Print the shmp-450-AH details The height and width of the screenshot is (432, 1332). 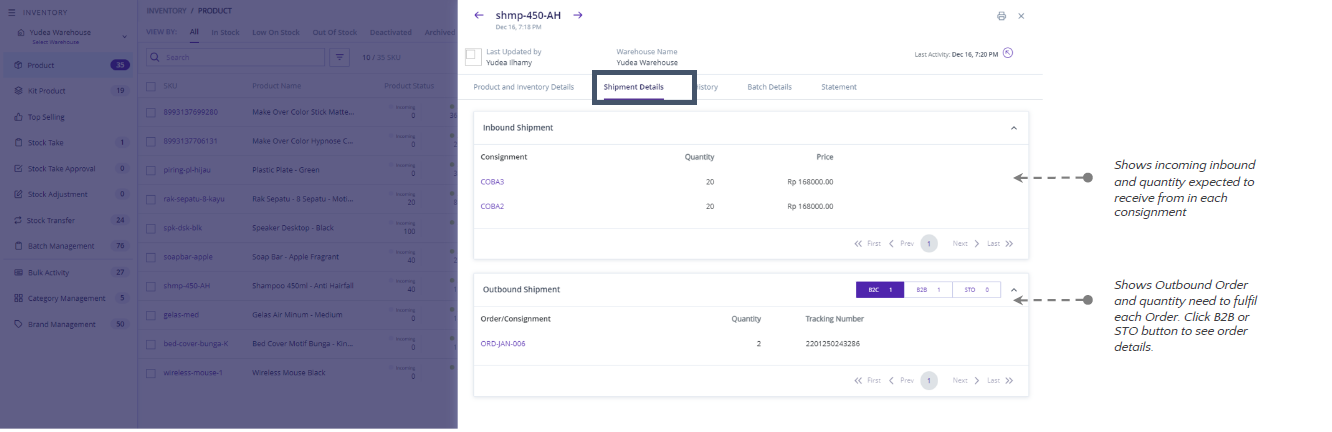1001,16
